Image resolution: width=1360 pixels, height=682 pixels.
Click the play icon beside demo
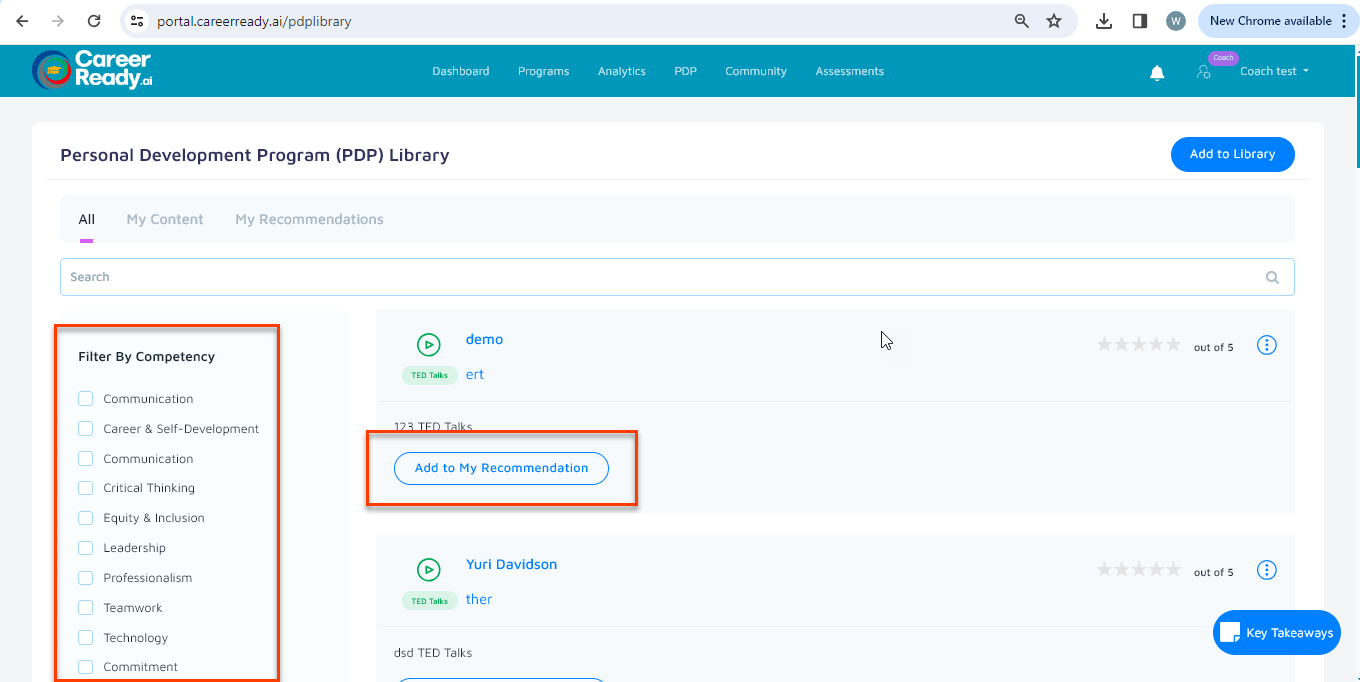[x=428, y=345]
